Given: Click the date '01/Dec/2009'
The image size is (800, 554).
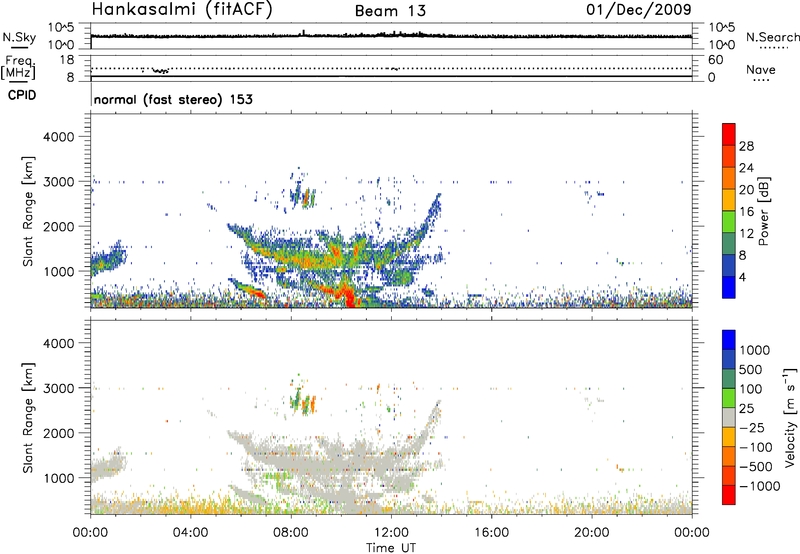Looking at the screenshot, I should click(x=638, y=9).
